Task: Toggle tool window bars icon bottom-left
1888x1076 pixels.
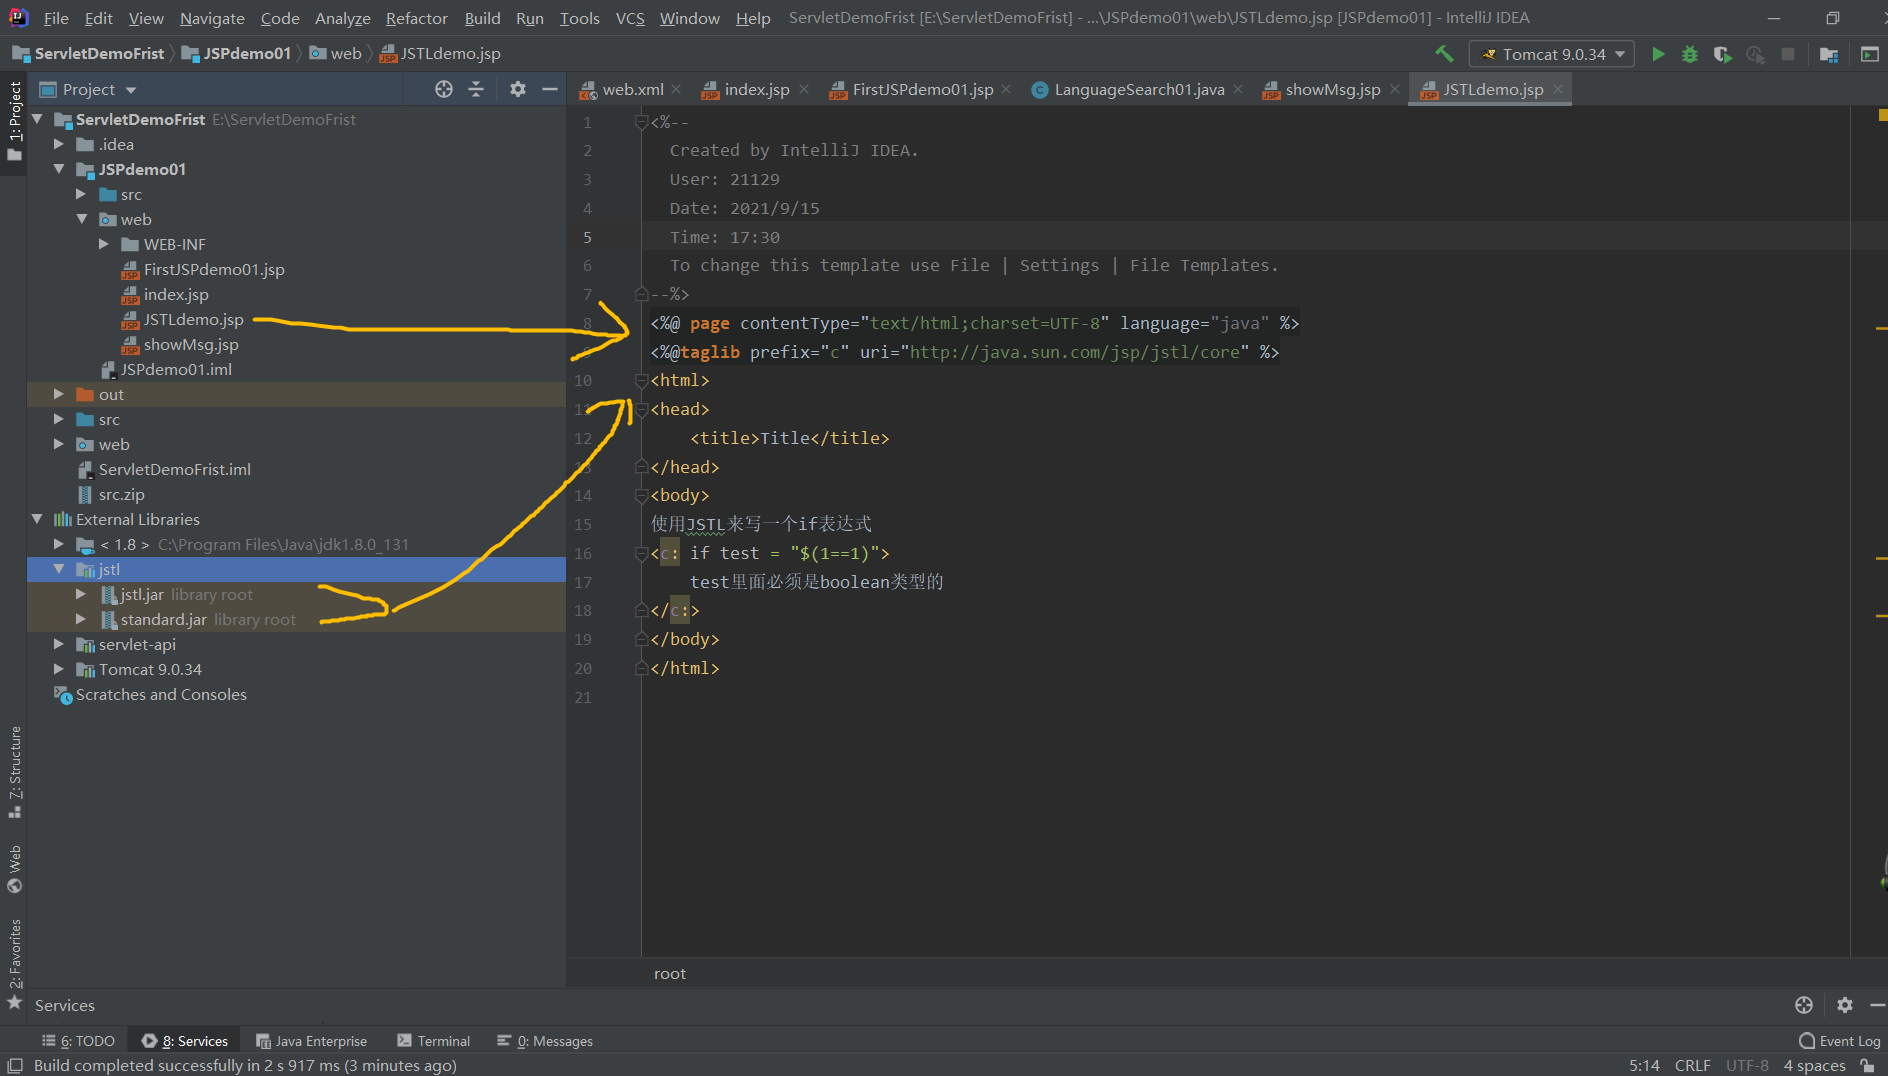Action: coord(15,1066)
